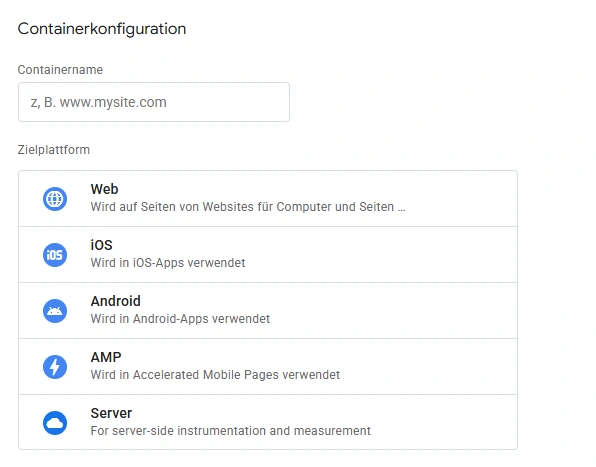The height and width of the screenshot is (467, 596).
Task: Click the Android robot icon
Action: (55, 311)
